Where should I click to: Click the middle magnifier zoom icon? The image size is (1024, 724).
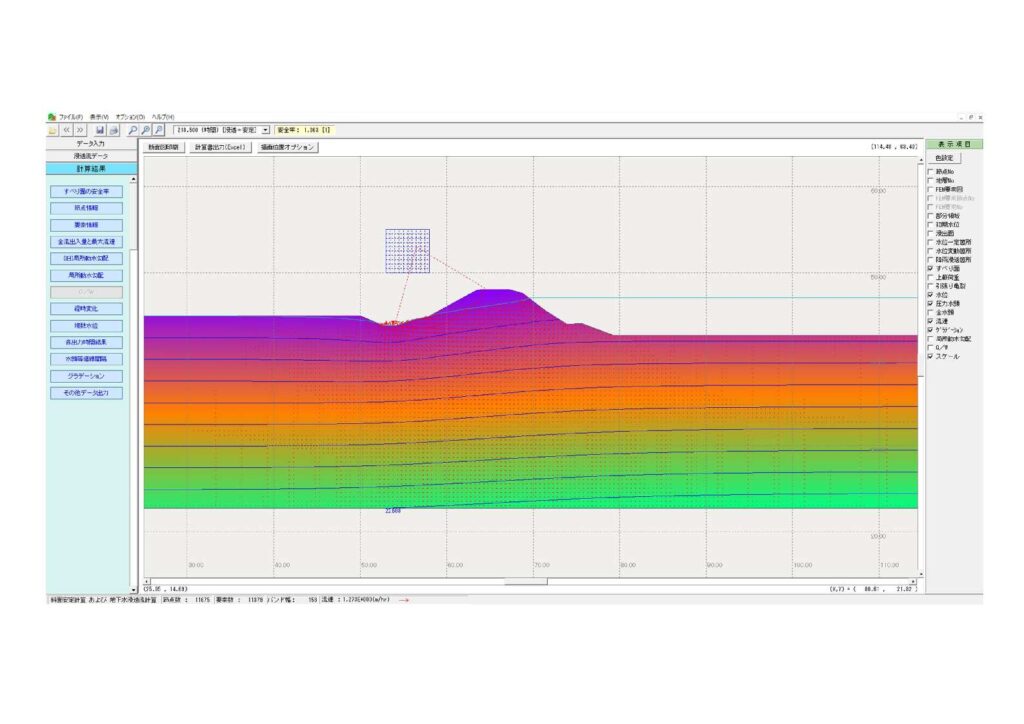tap(146, 130)
